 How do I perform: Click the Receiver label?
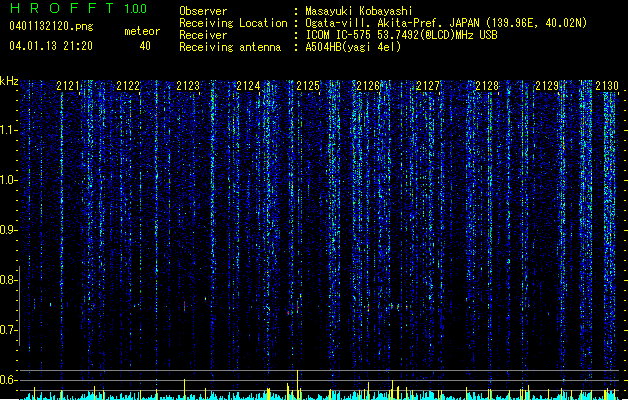tap(203, 35)
